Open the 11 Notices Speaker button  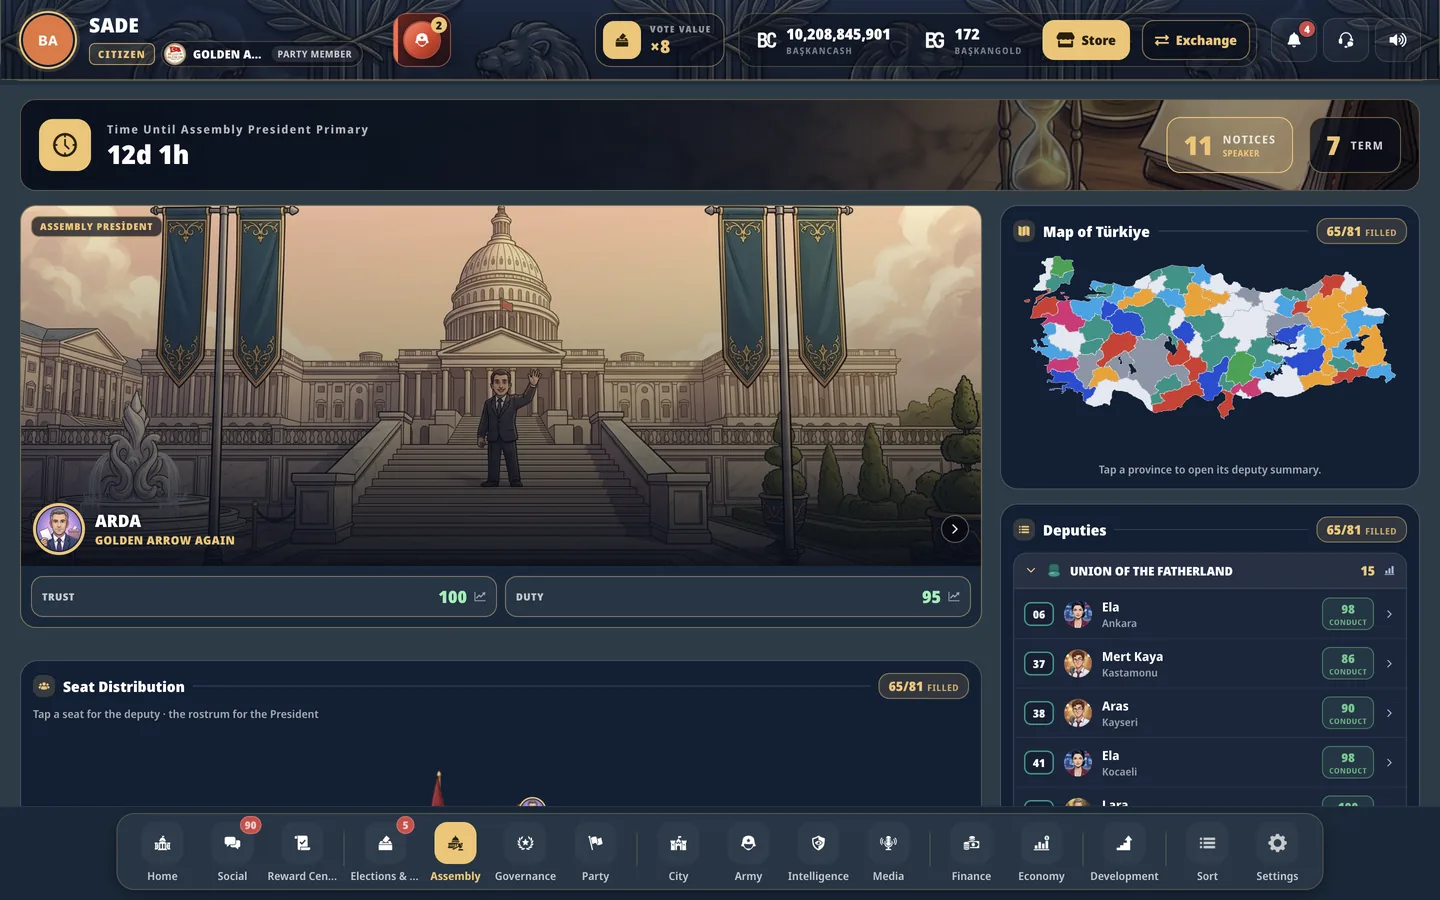pyautogui.click(x=1230, y=145)
